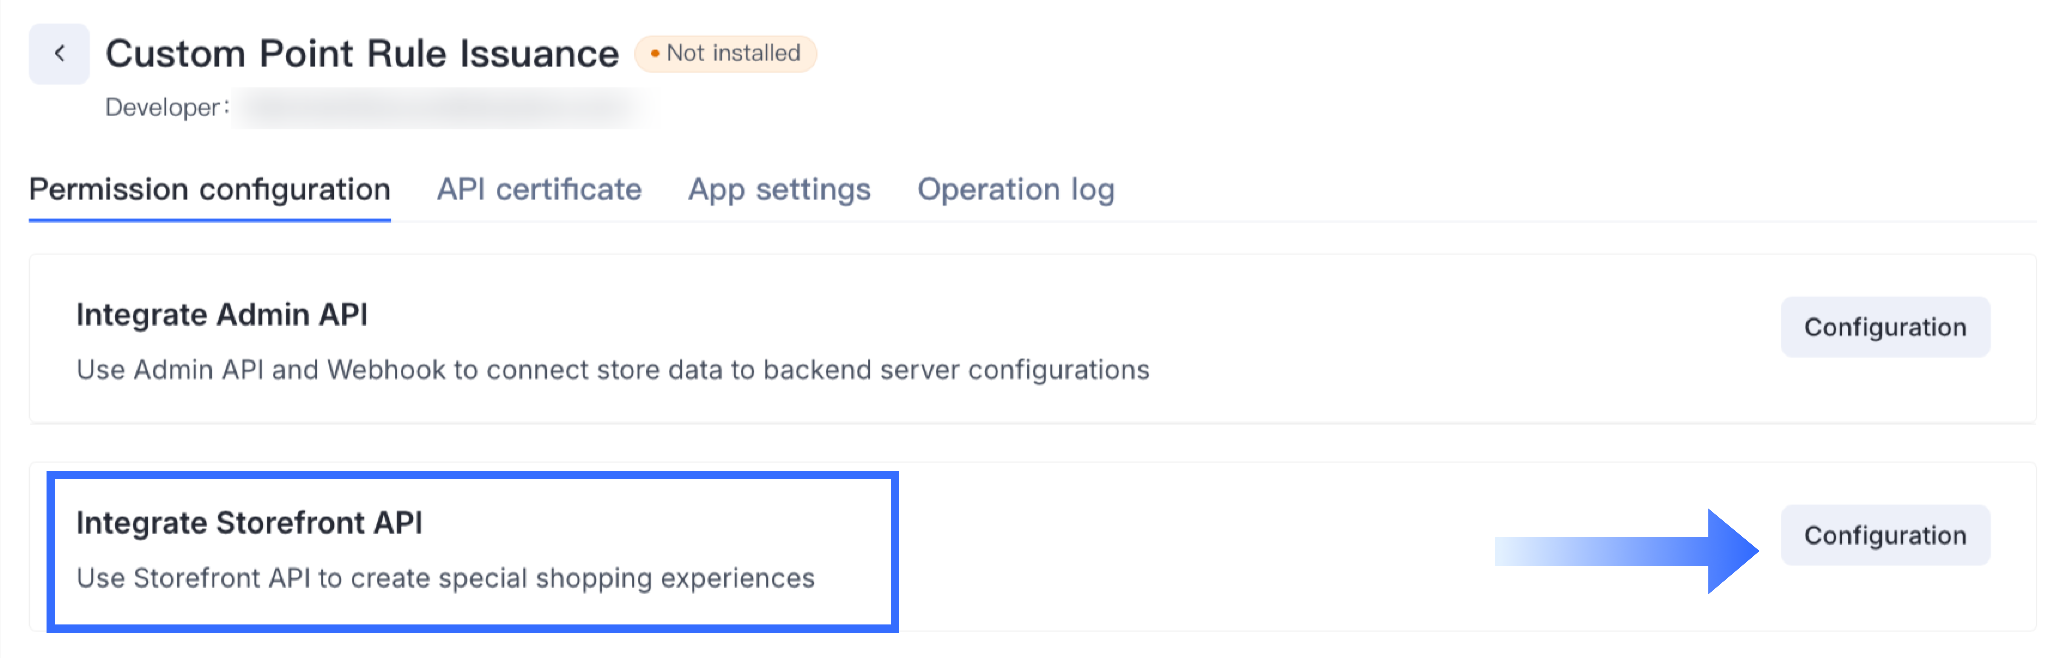The height and width of the screenshot is (658, 2048).
Task: Click the blurred developer name
Action: pos(445,107)
